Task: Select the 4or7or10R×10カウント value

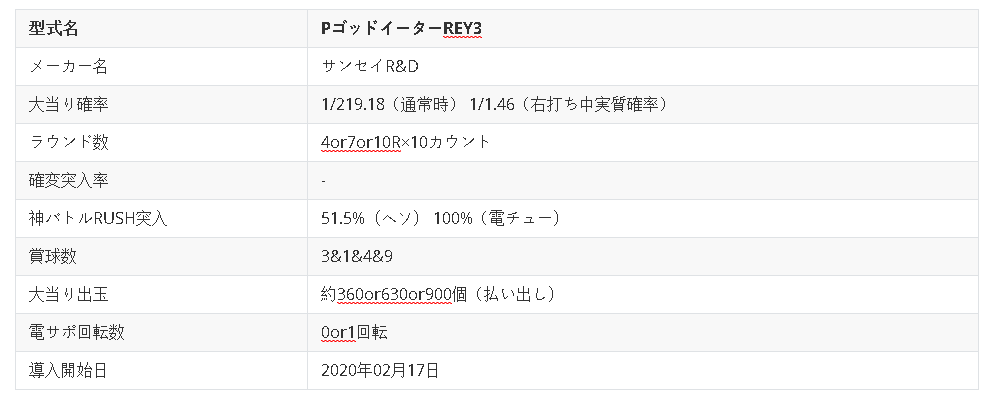Action: [x=405, y=142]
